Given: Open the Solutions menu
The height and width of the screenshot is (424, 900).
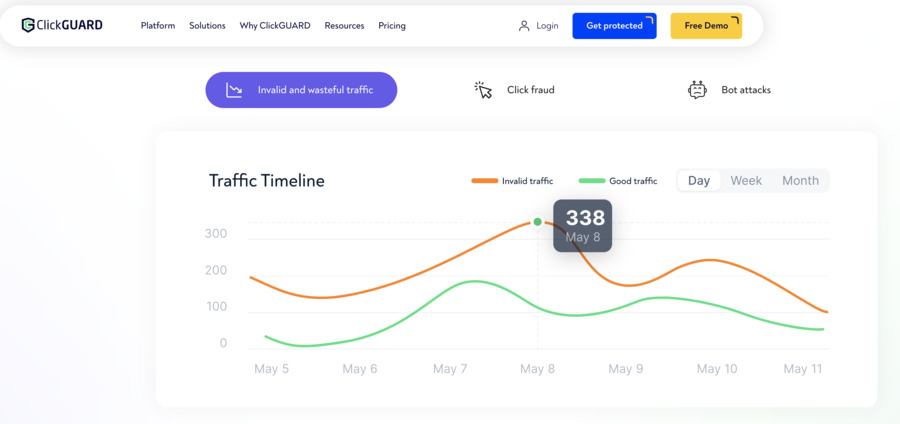Looking at the screenshot, I should [x=207, y=26].
